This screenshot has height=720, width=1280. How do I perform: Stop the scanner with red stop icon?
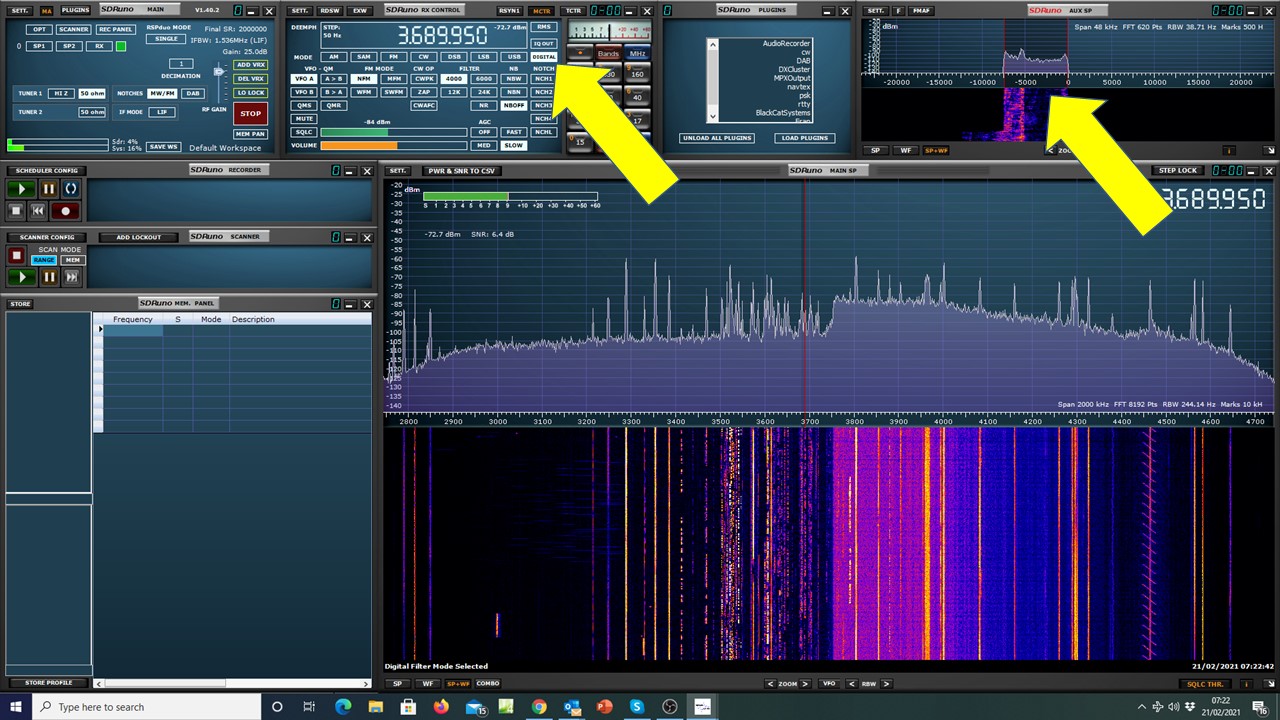coord(16,256)
